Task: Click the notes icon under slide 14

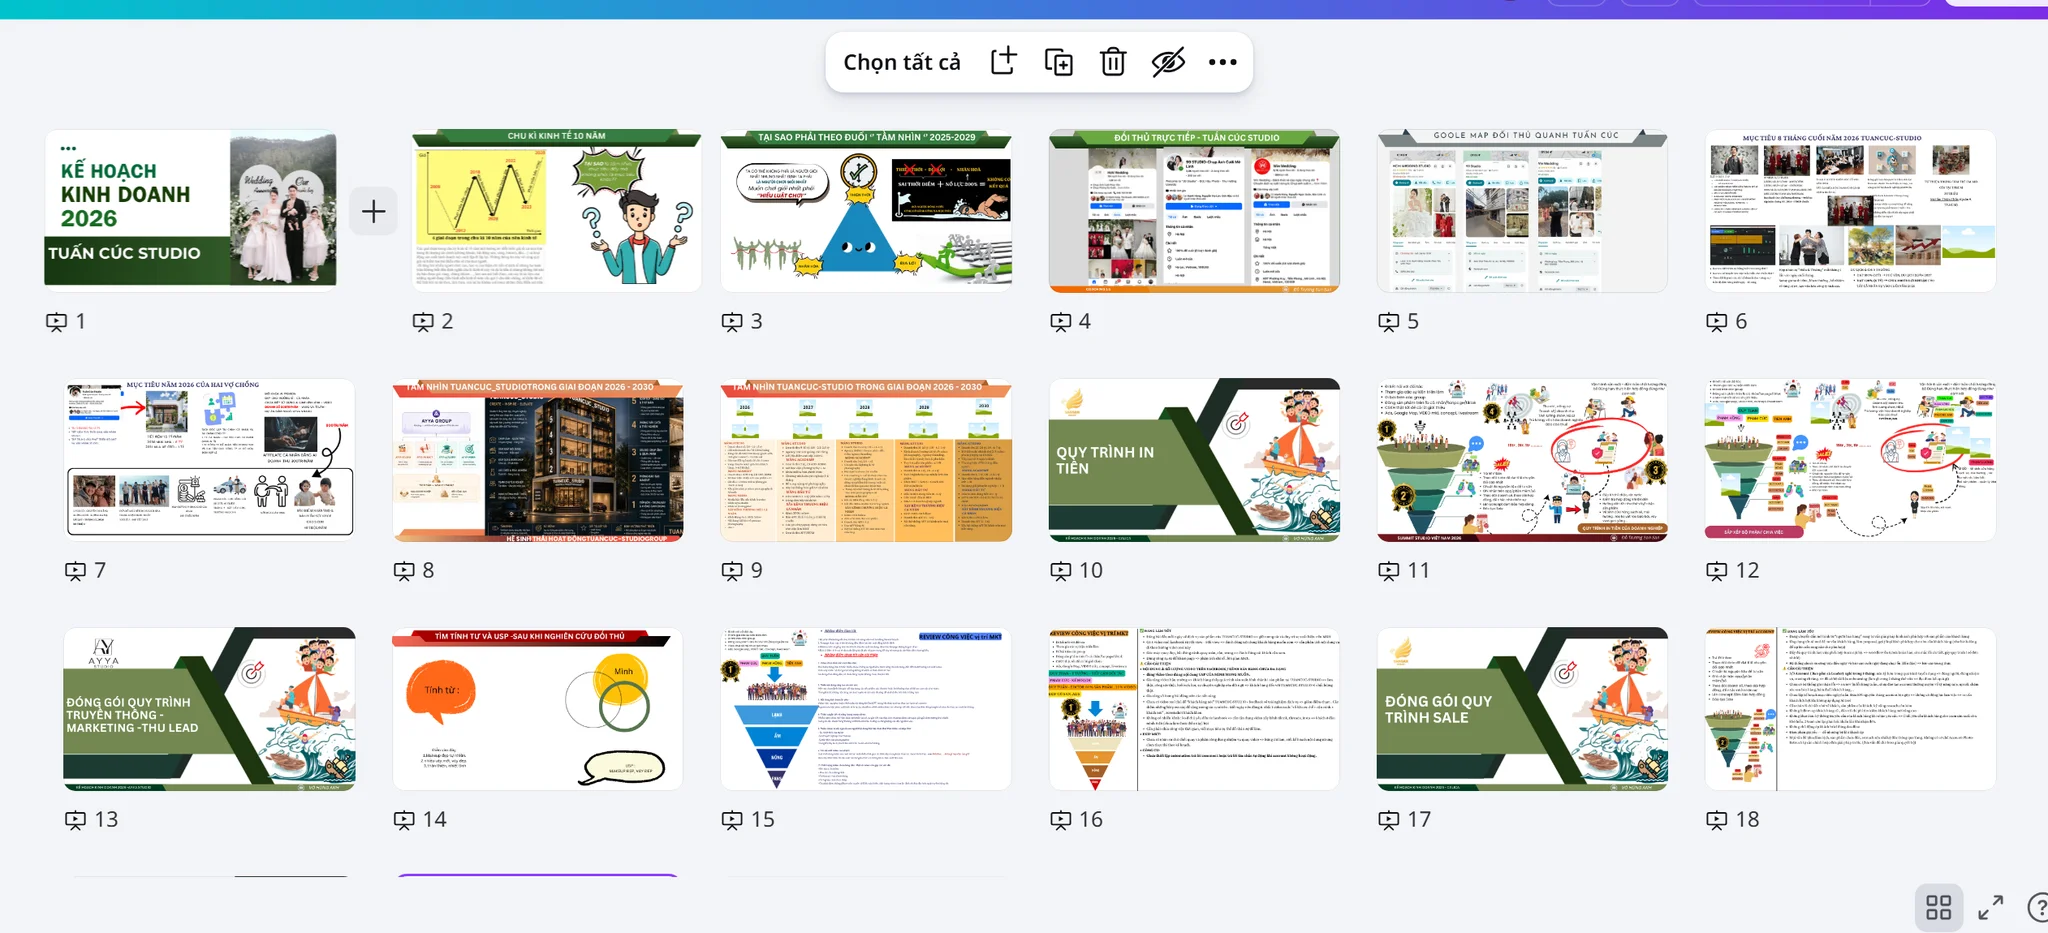Action: click(x=404, y=820)
